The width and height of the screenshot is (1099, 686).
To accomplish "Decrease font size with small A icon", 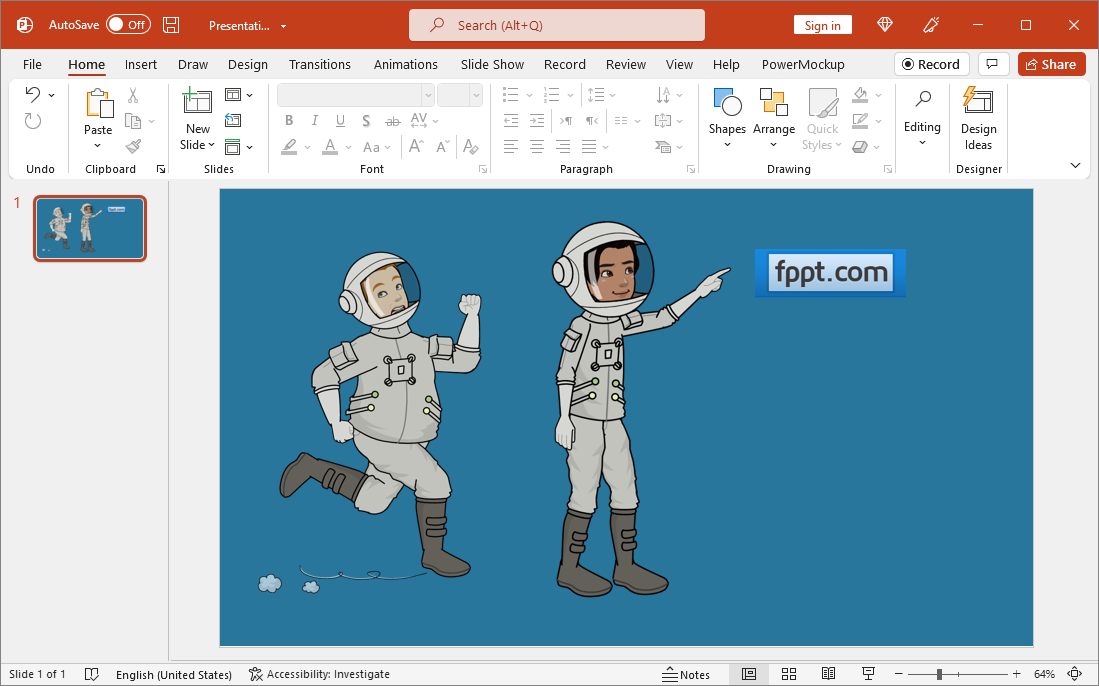I will 443,146.
